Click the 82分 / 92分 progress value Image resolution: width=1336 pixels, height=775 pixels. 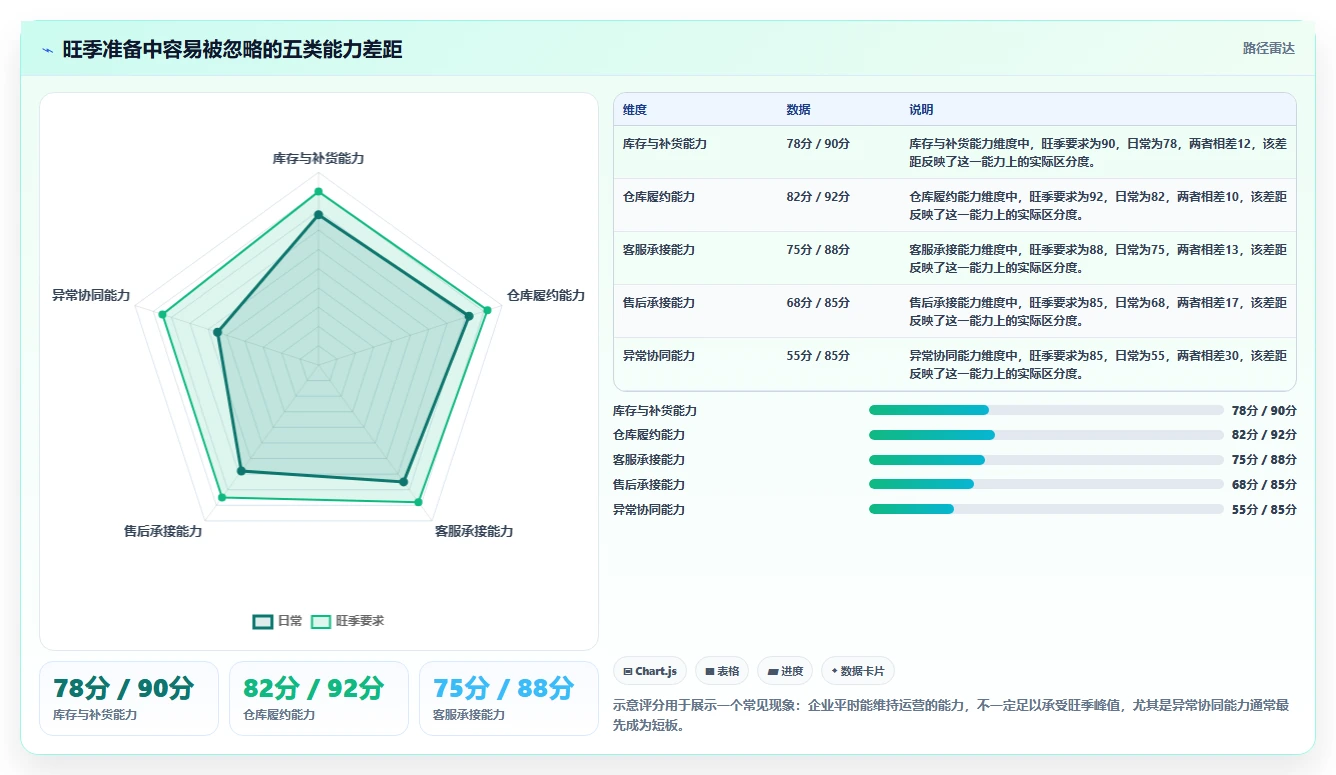click(1264, 435)
